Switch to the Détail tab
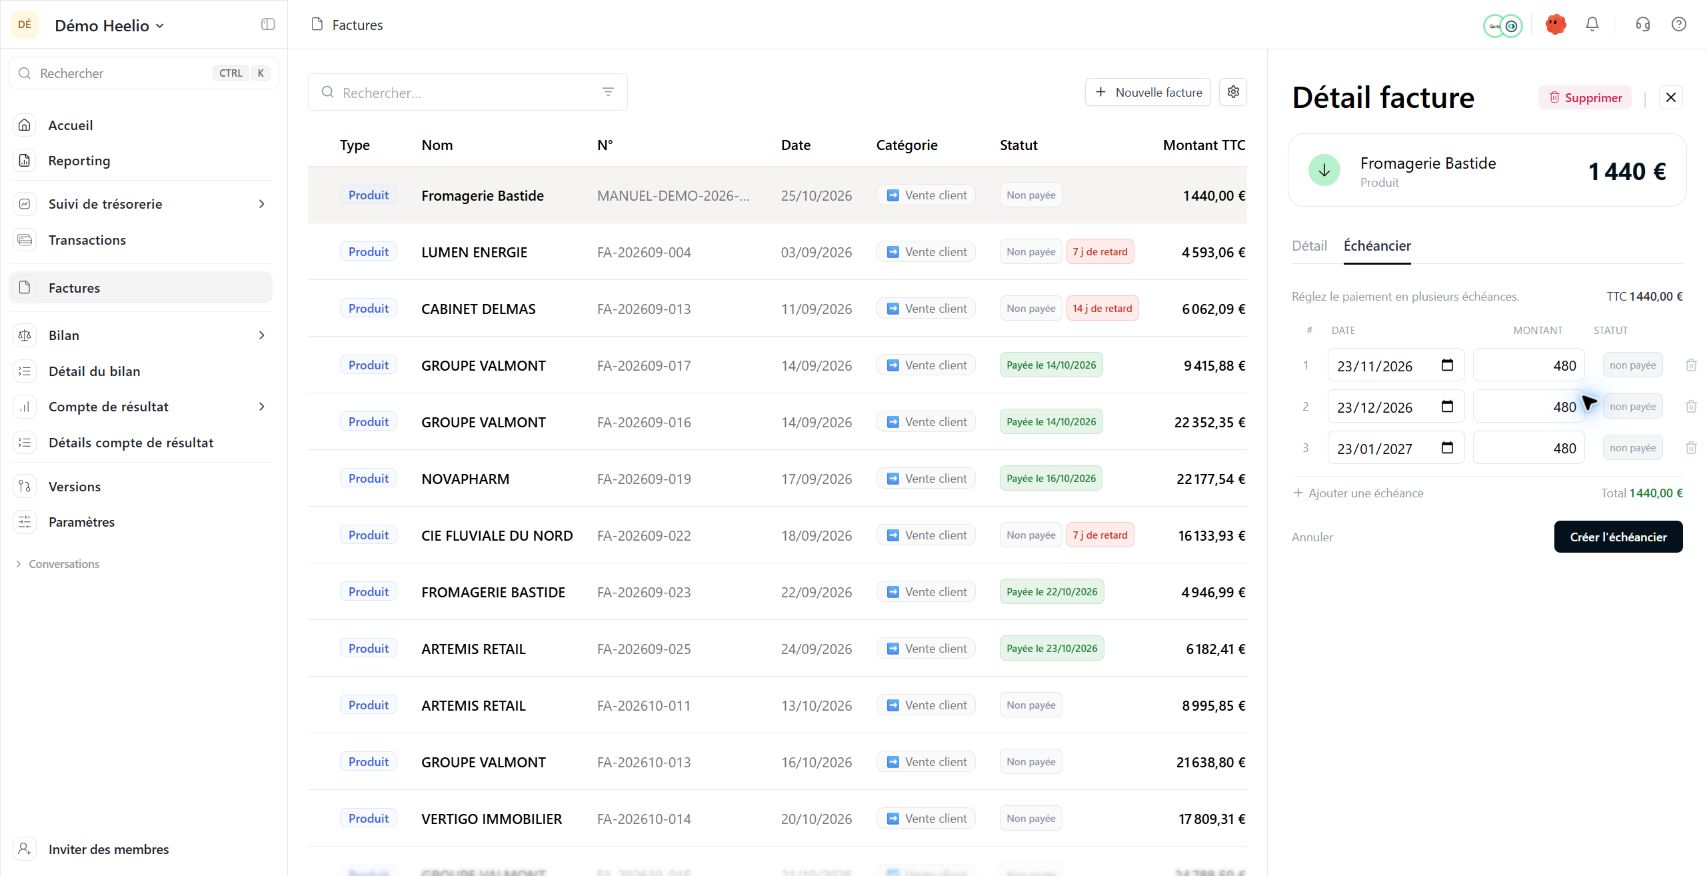The image size is (1707, 876). click(x=1309, y=246)
